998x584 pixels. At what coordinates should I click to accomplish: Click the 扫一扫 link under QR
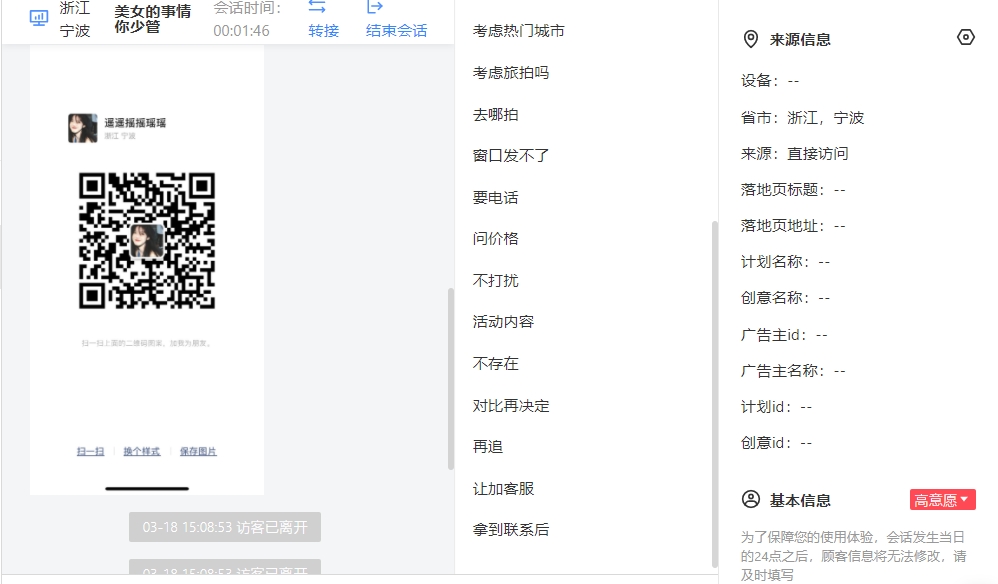click(90, 451)
